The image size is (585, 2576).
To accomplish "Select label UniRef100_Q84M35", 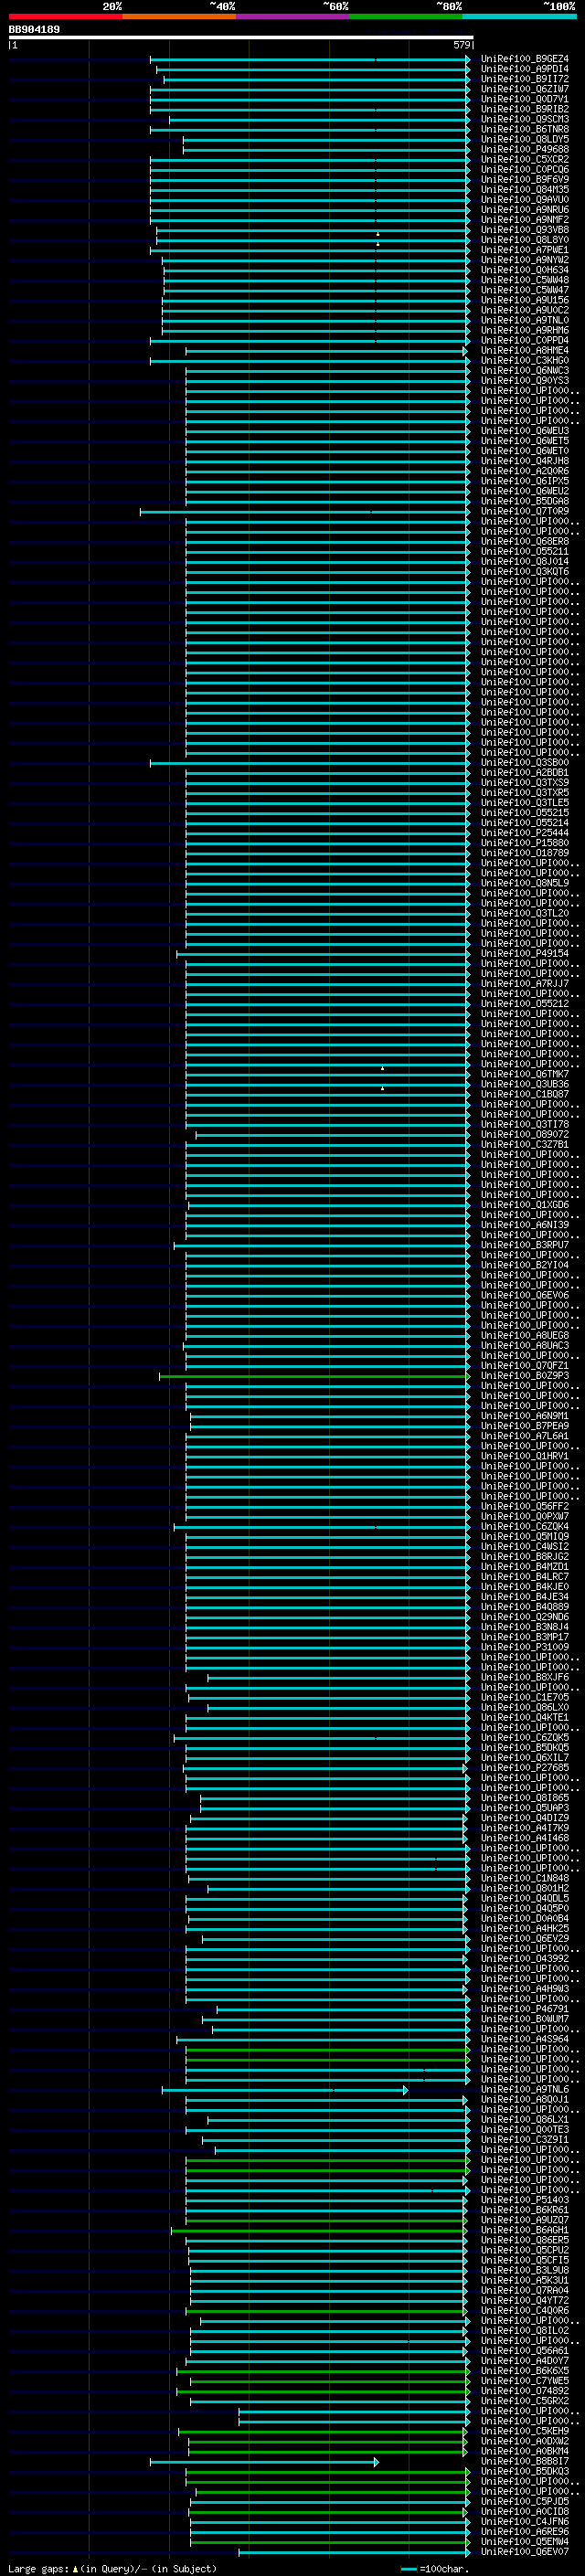I will pos(525,190).
